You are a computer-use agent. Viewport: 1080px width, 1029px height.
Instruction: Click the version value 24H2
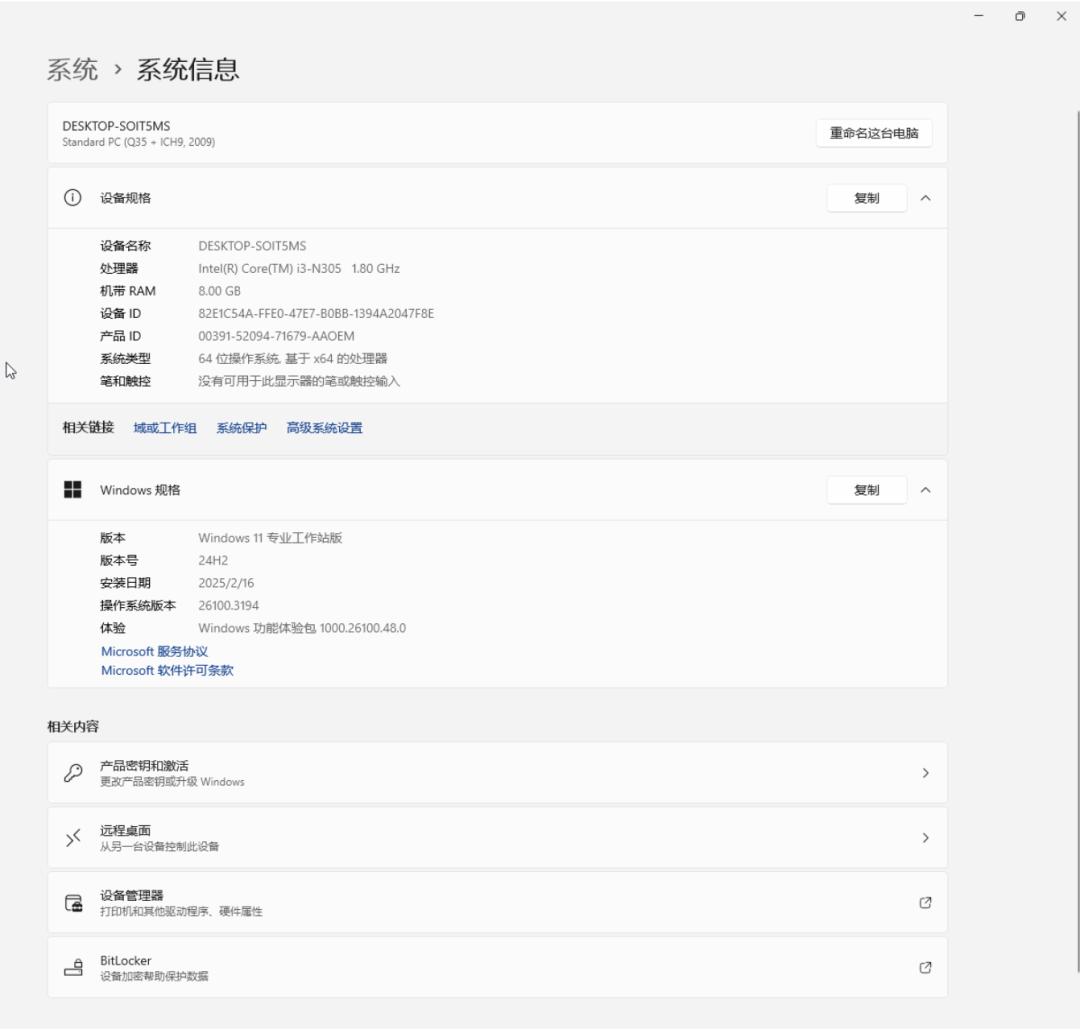213,561
